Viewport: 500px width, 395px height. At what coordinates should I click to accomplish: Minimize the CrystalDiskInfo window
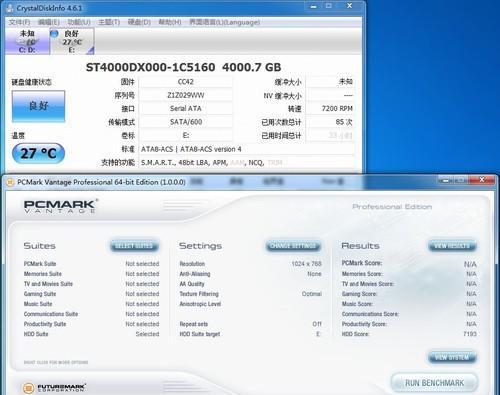click(x=313, y=6)
